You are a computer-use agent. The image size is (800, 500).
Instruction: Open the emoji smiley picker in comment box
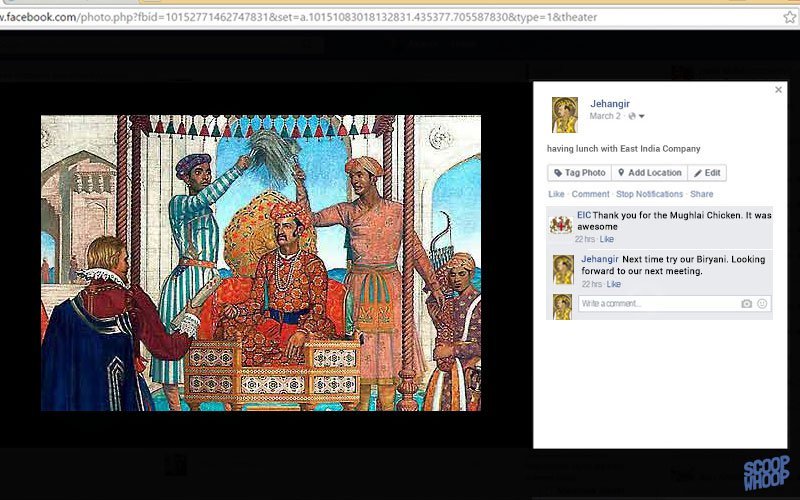click(762, 304)
